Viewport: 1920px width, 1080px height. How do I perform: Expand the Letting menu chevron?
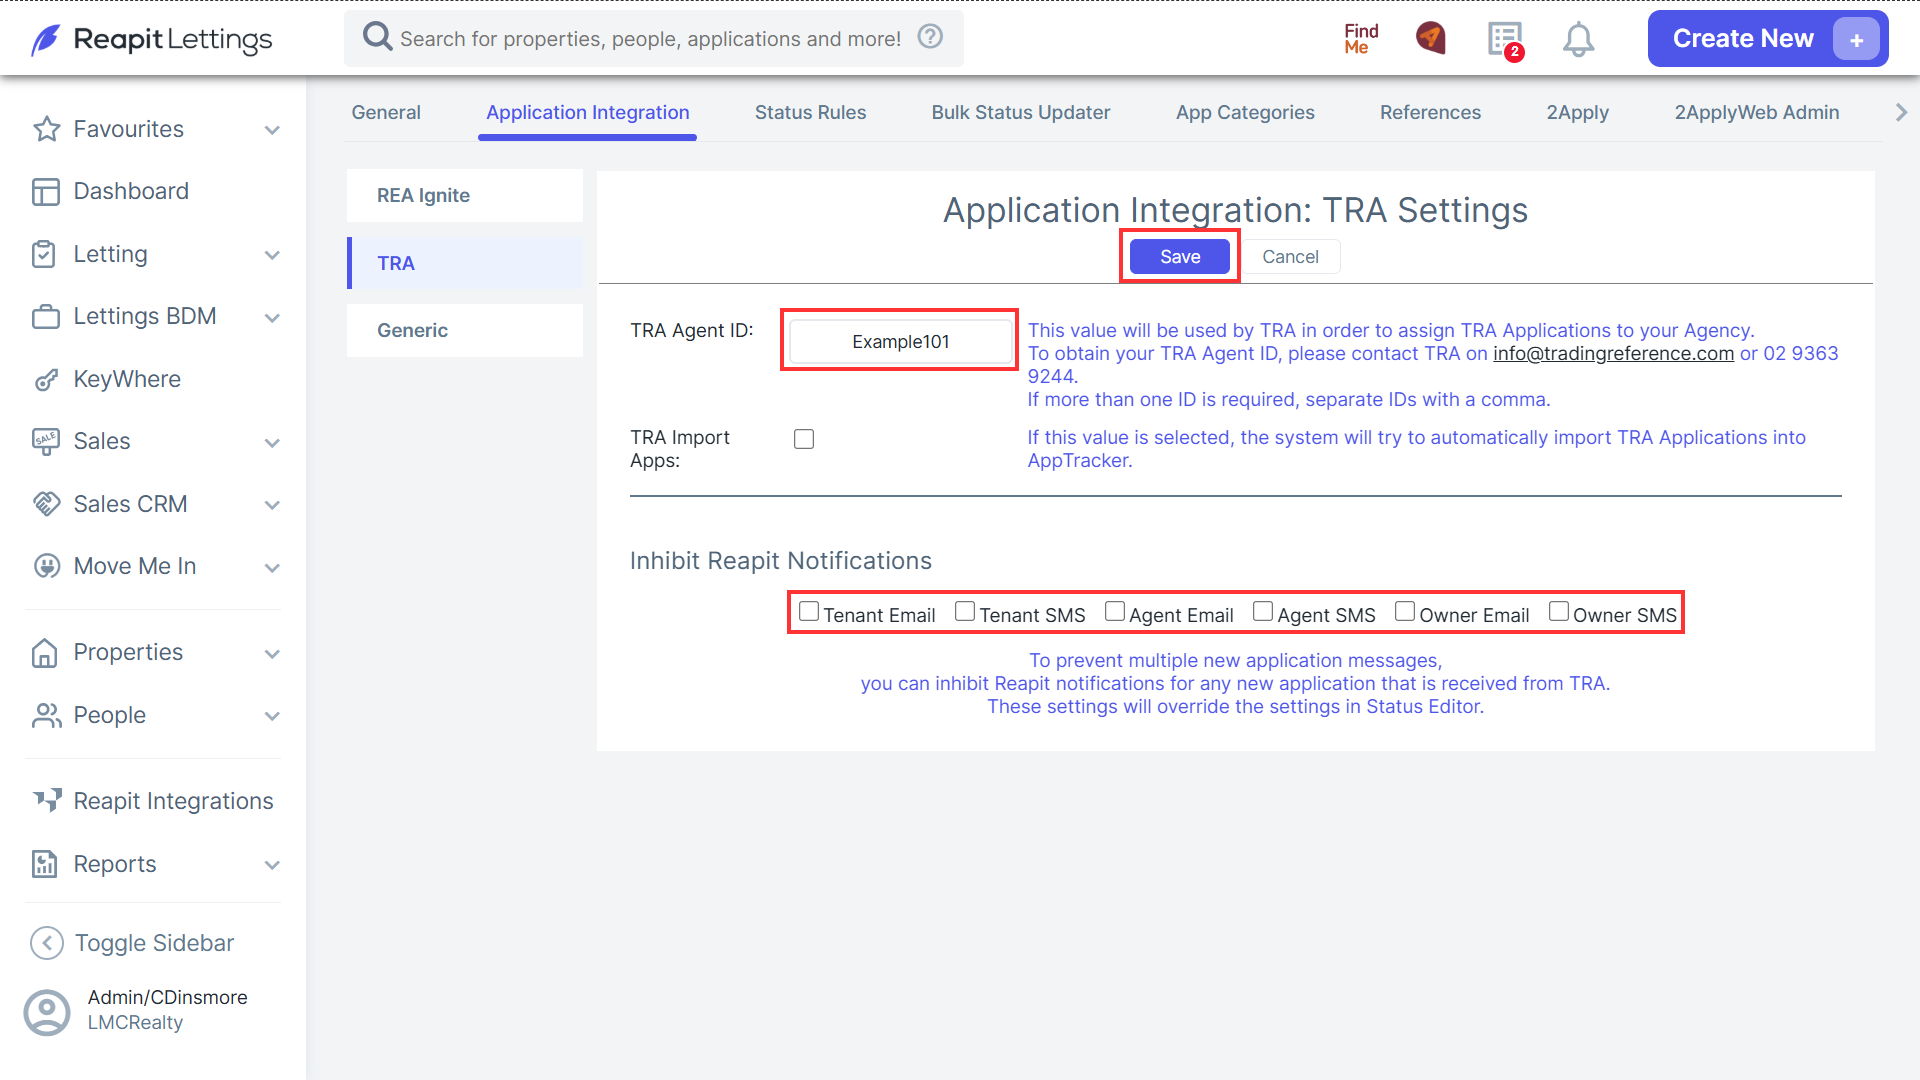(272, 255)
